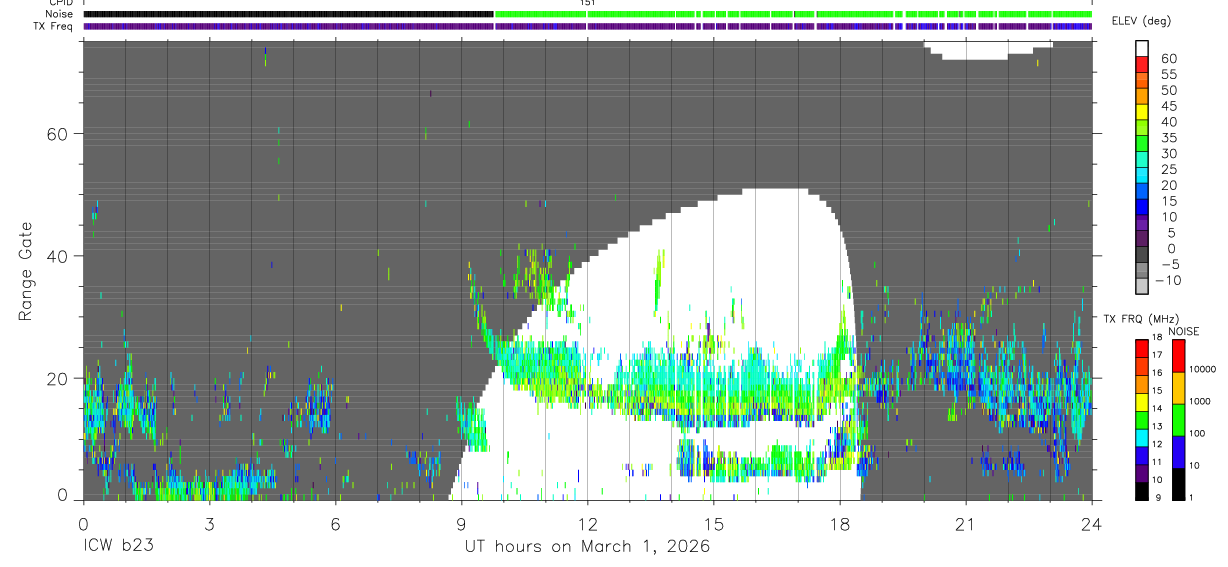Click x-axis tick label '0' under the plot
This screenshot has width=1228, height=567.
click(x=83, y=523)
